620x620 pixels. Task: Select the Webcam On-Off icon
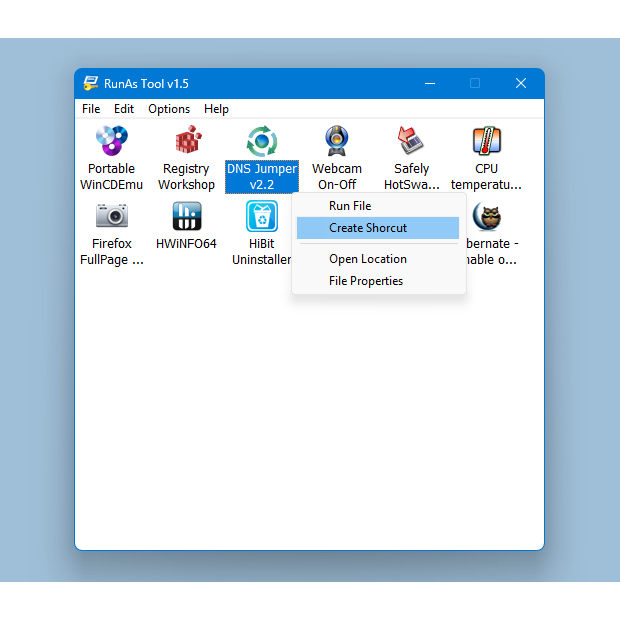336,140
